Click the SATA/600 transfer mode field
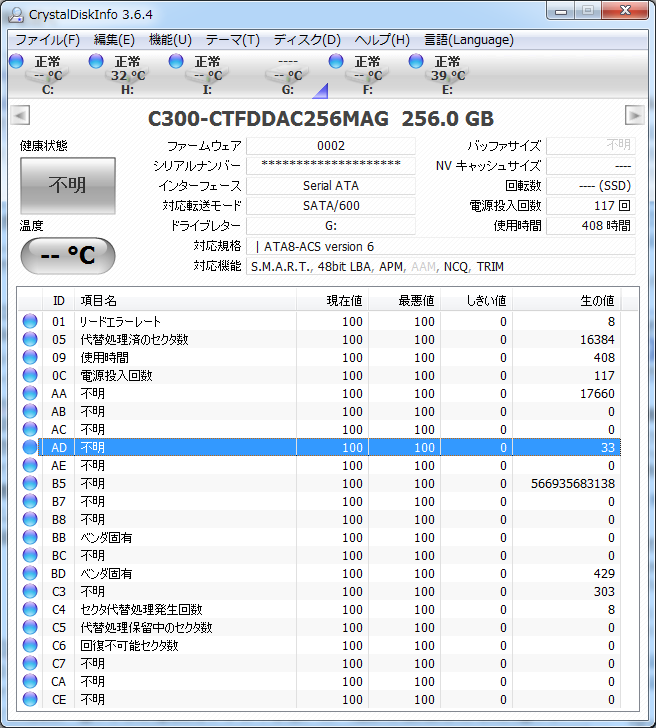 click(331, 206)
